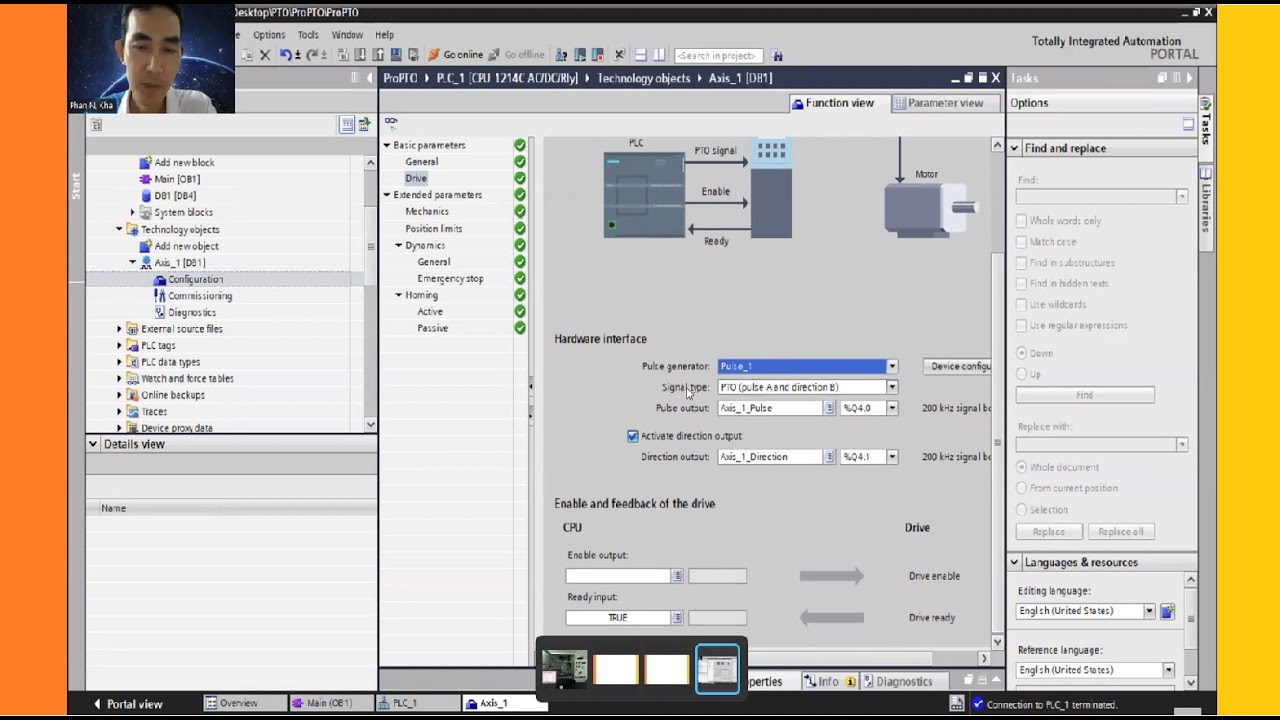Viewport: 1280px width, 720px height.
Task: Click the Delete X icon in toolbar
Action: tap(265, 55)
